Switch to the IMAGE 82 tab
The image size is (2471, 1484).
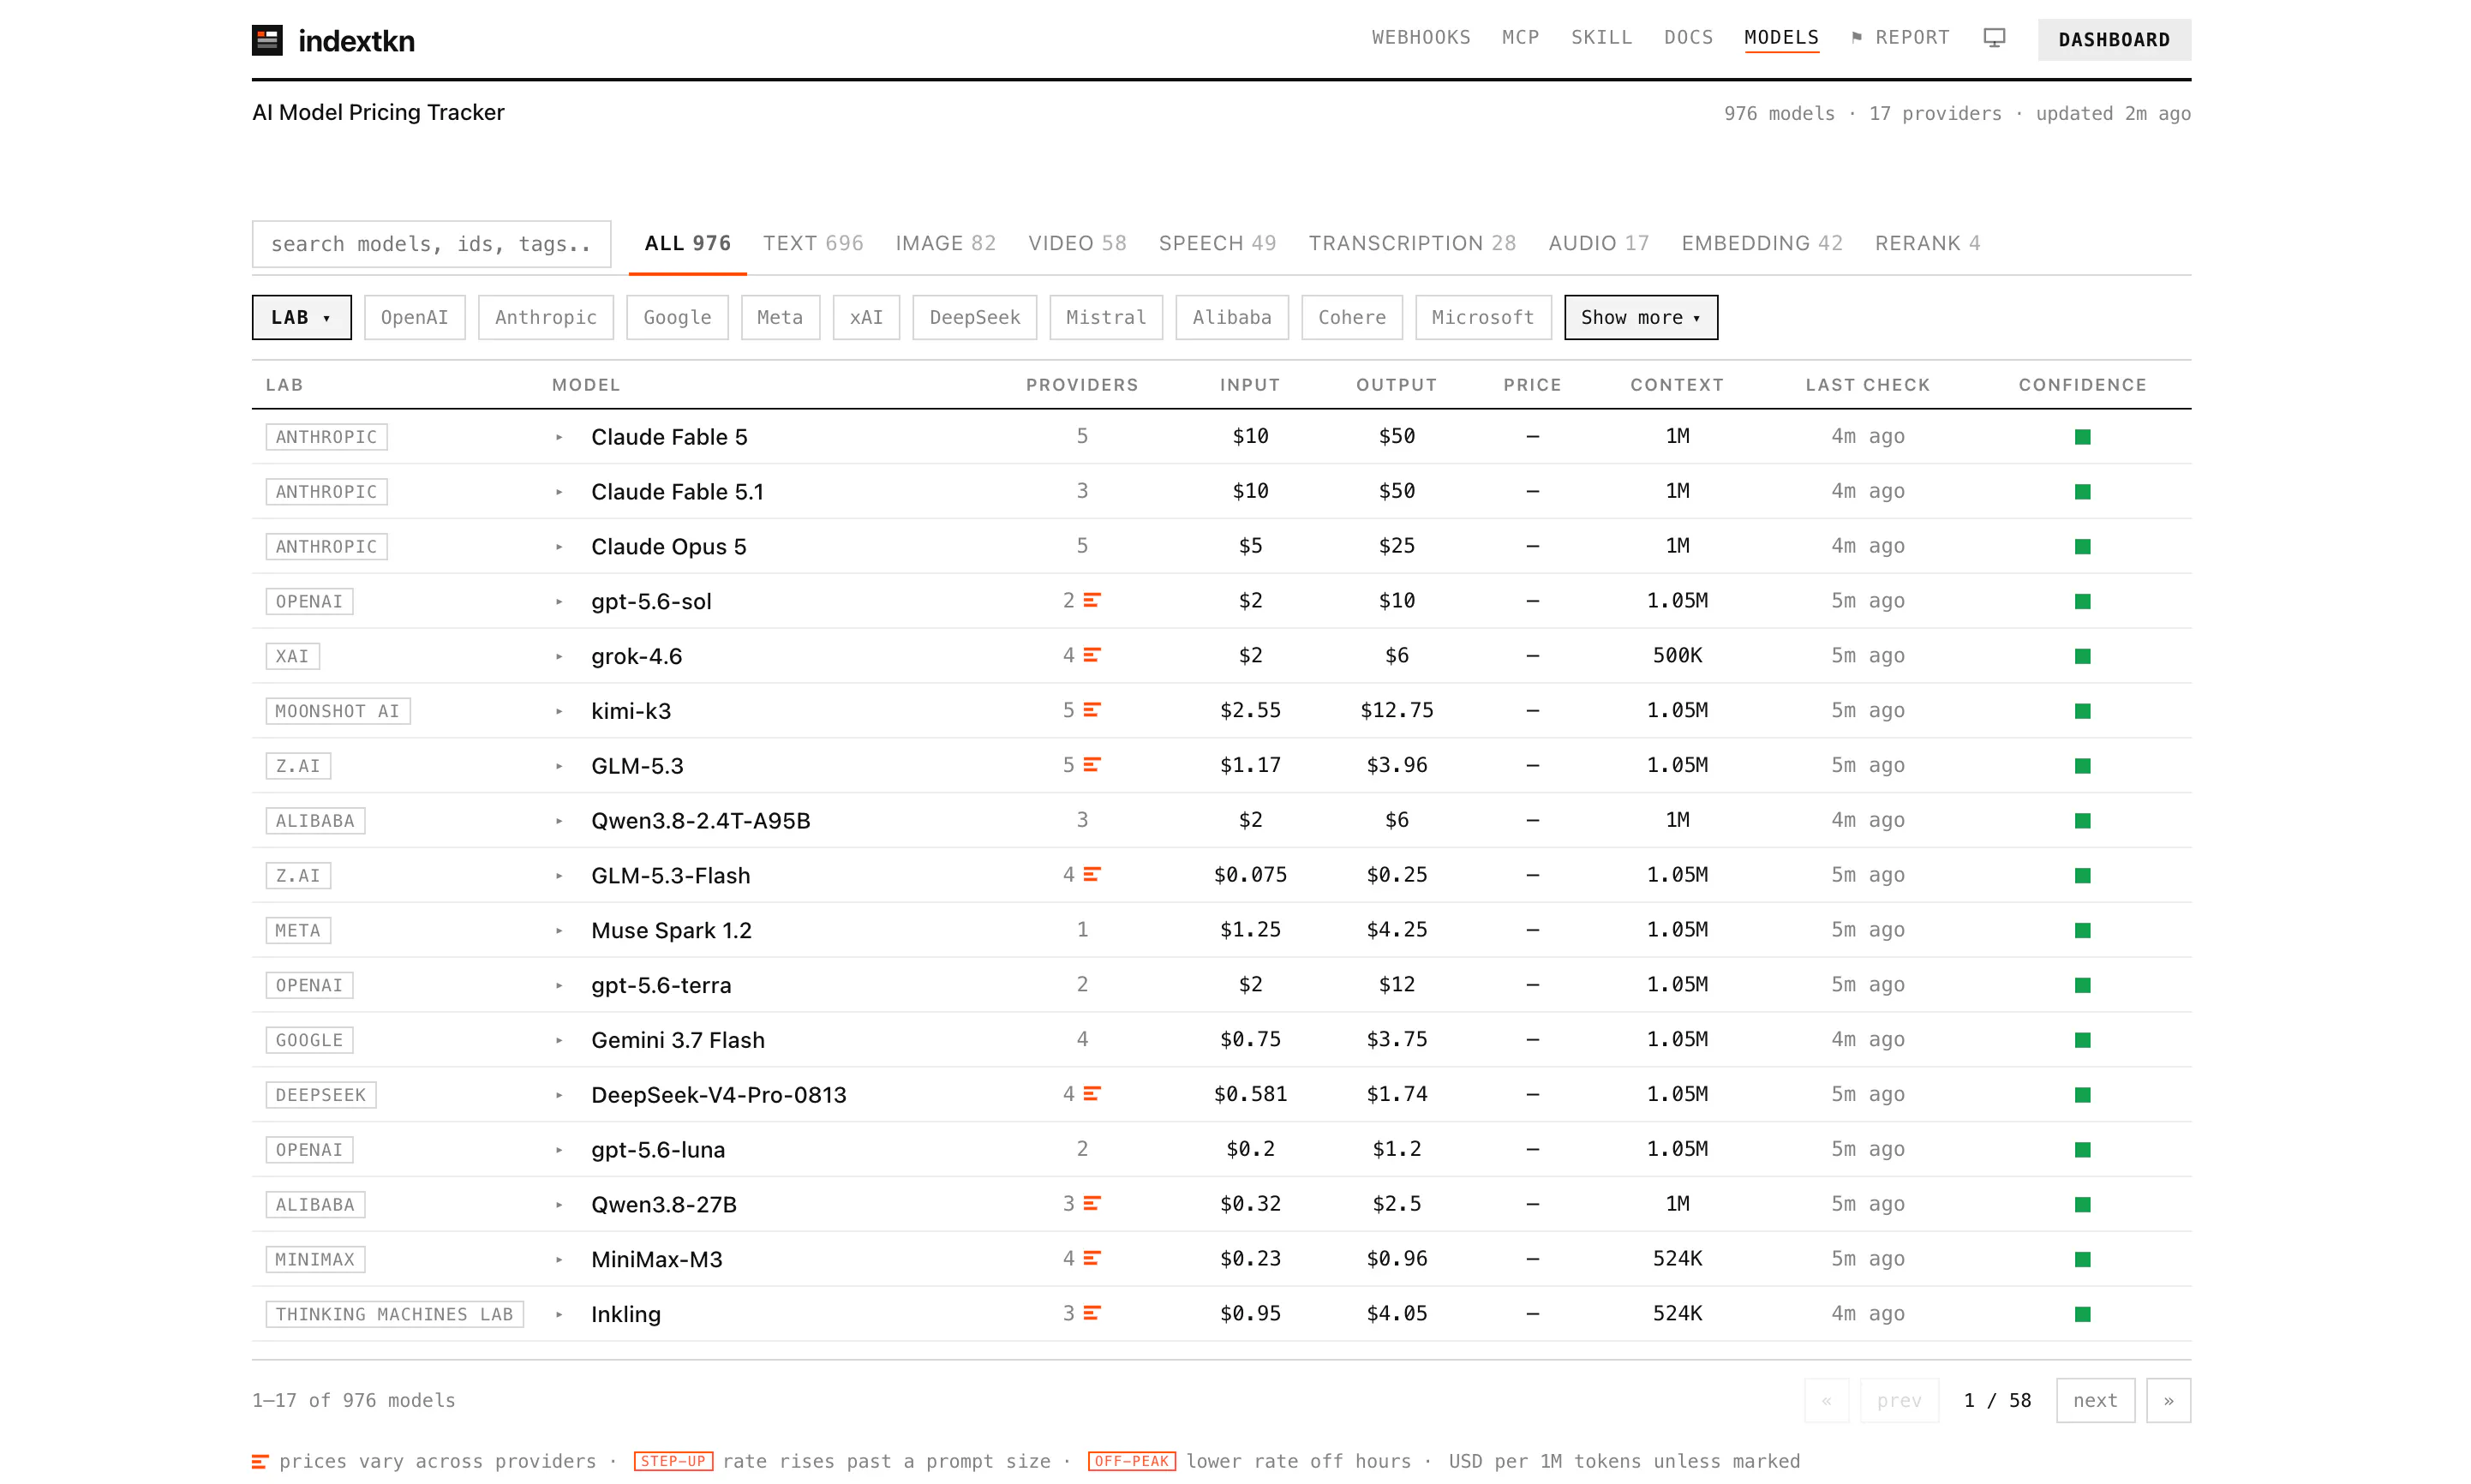[x=945, y=243]
